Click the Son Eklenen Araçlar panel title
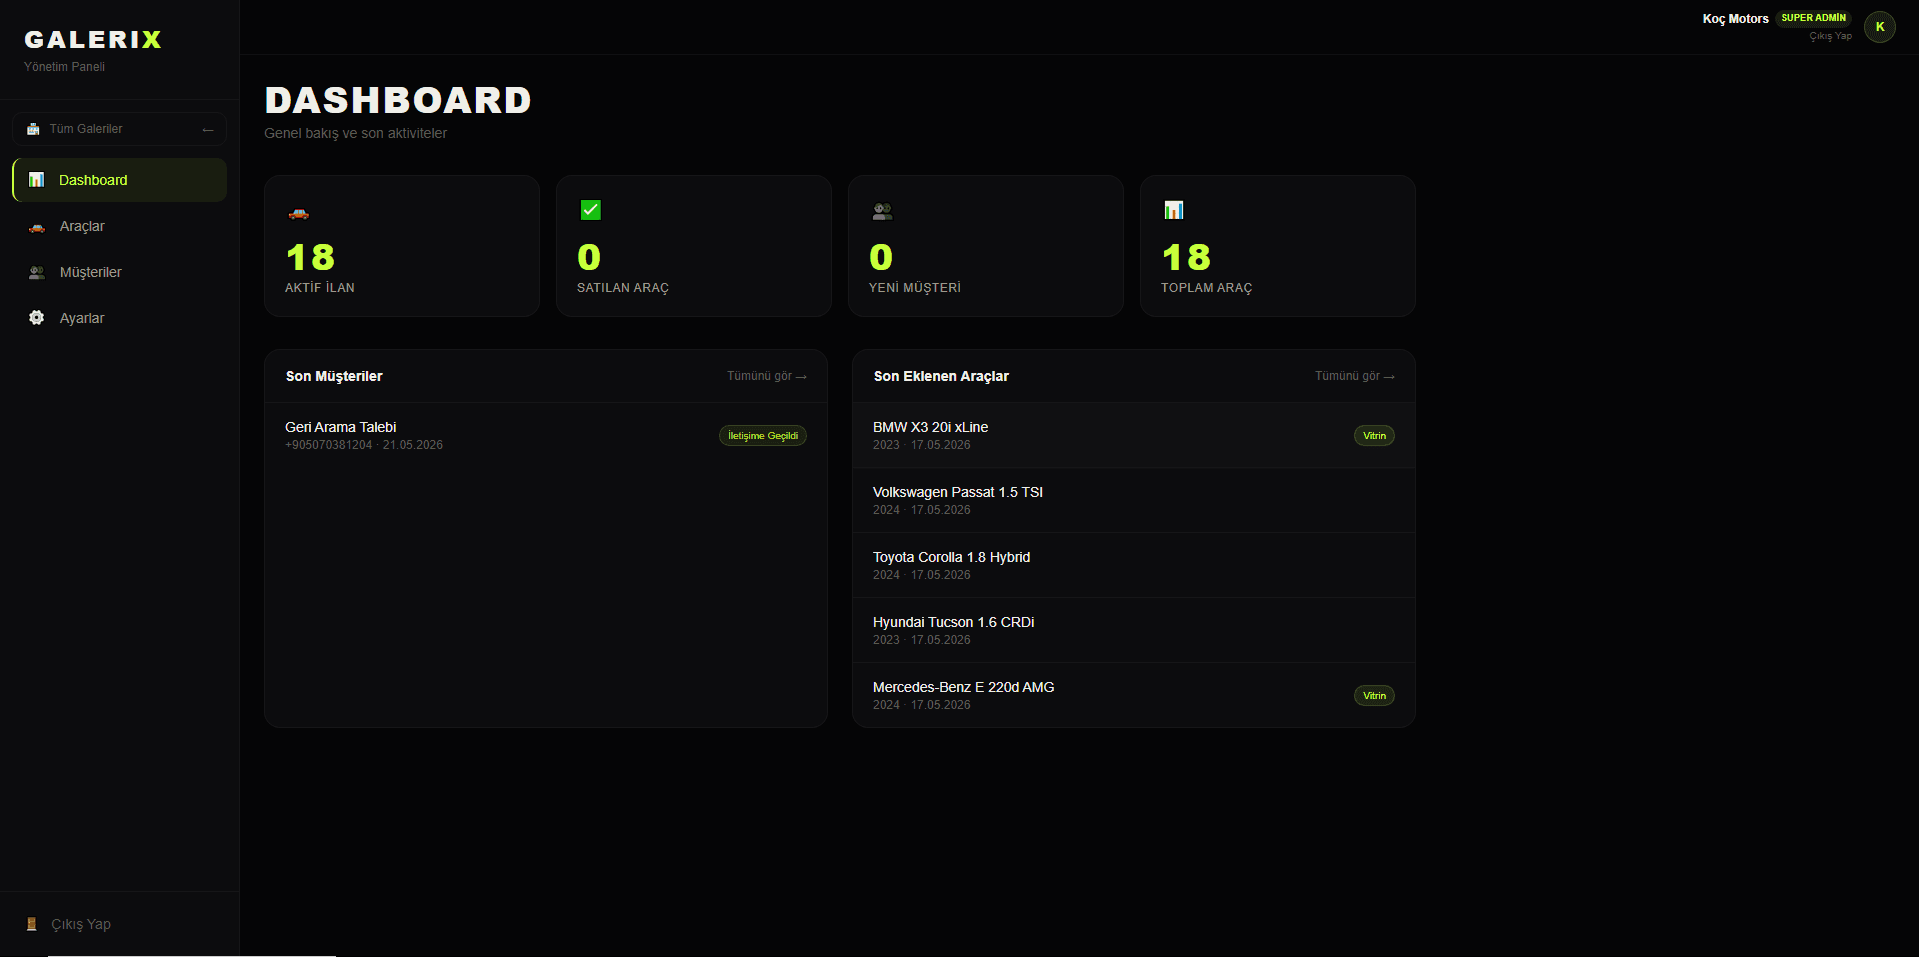This screenshot has height=957, width=1919. [941, 376]
